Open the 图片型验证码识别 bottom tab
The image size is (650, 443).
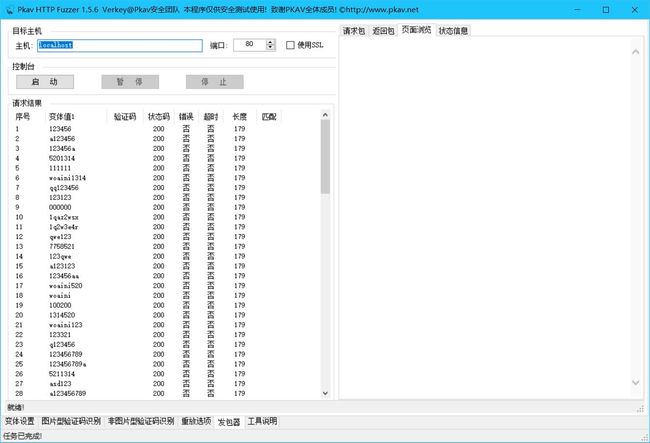[71, 421]
